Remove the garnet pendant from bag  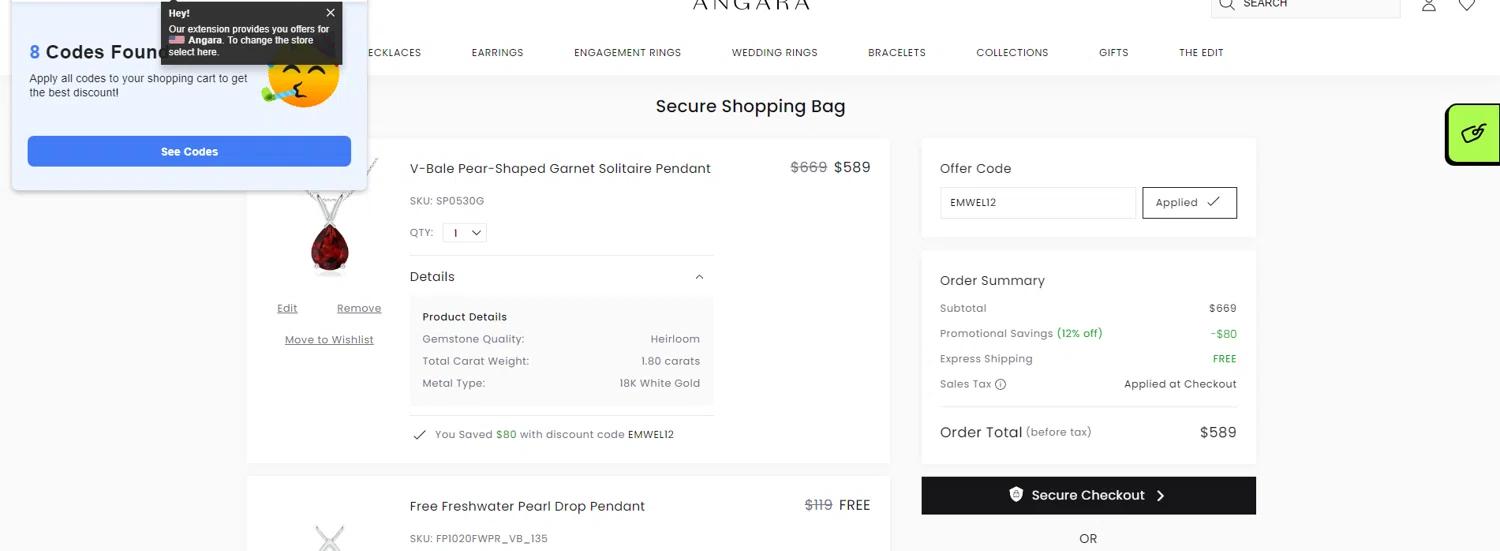click(358, 308)
